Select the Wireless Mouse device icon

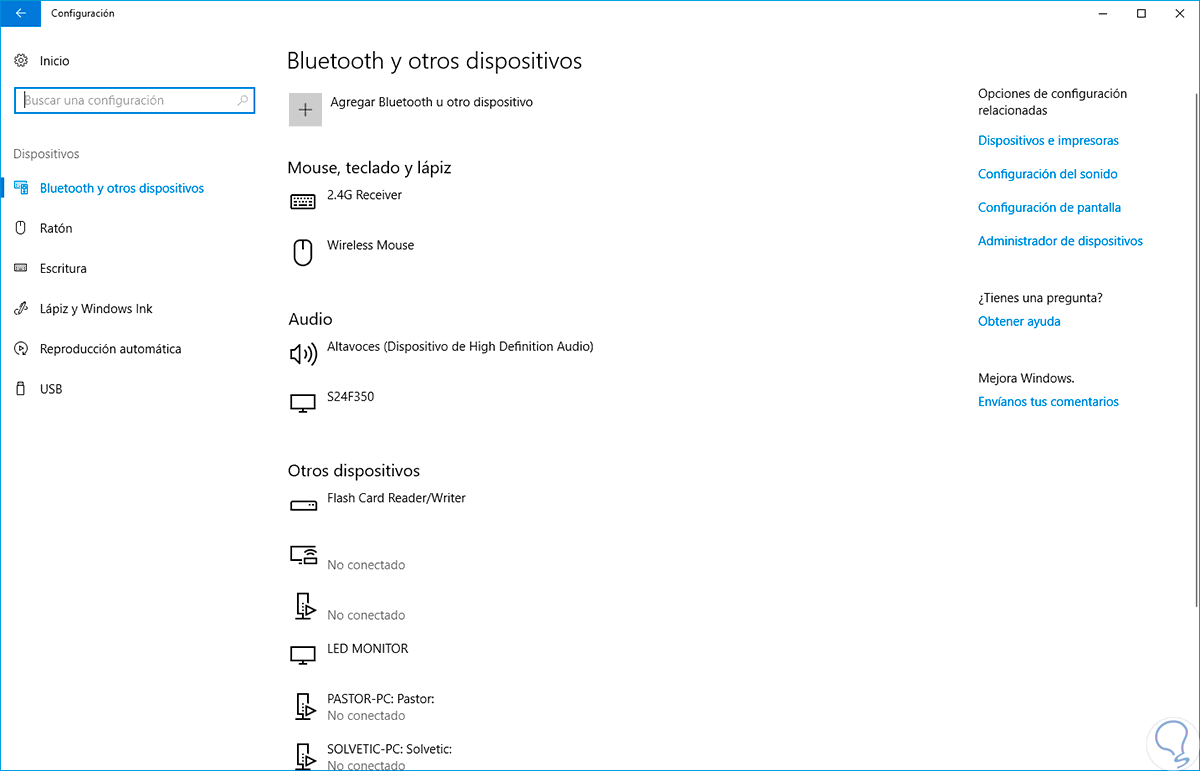click(302, 252)
